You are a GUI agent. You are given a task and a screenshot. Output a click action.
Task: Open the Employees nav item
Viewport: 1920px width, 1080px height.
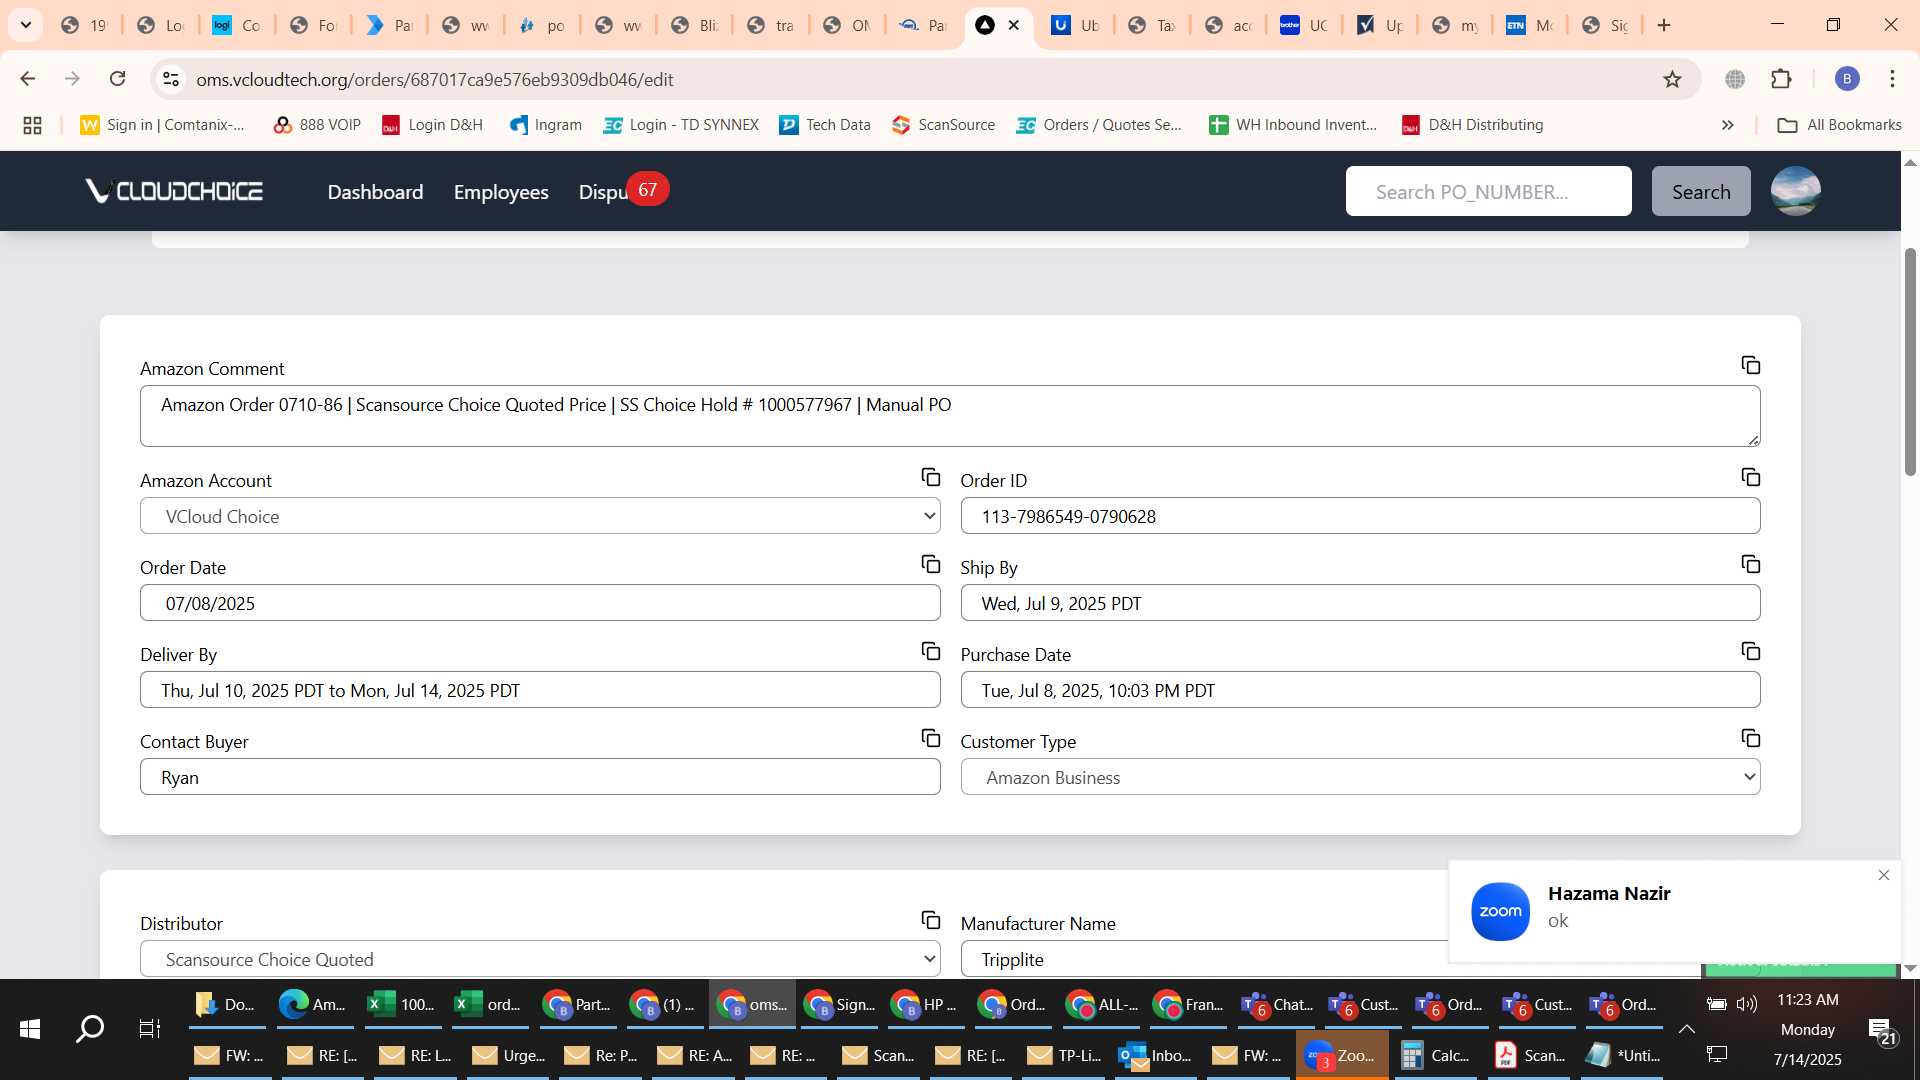pos(501,191)
